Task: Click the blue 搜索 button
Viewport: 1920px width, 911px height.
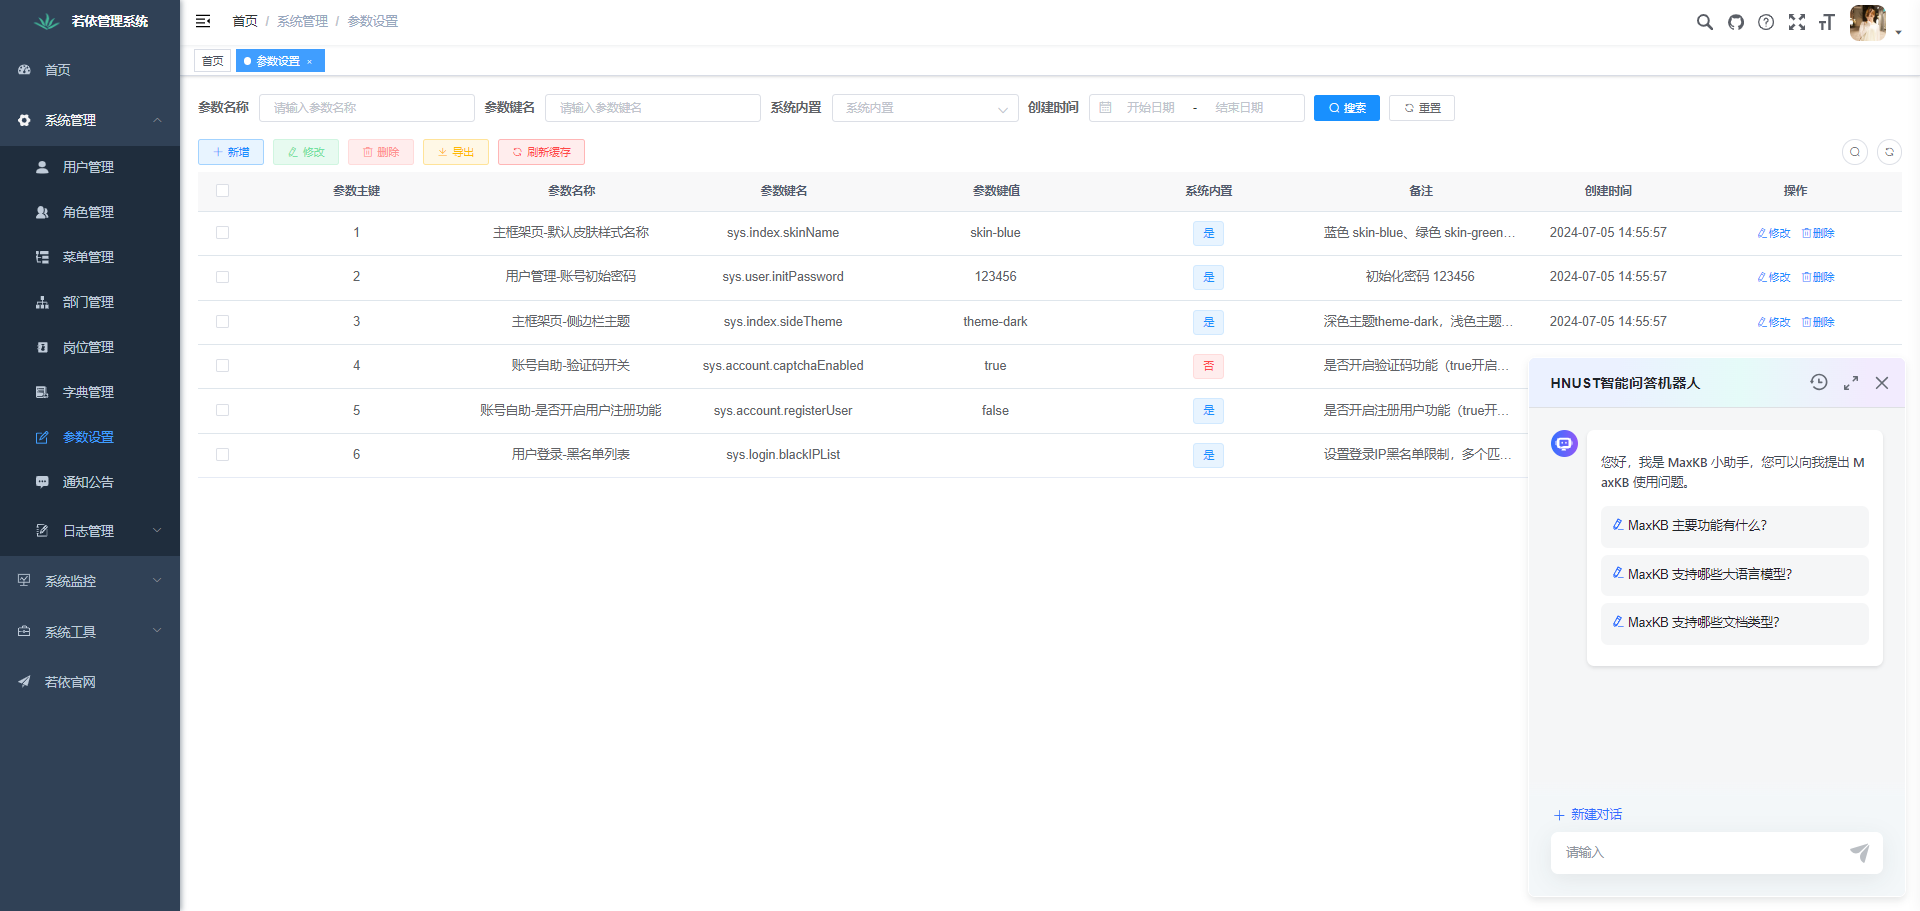Action: click(1346, 108)
